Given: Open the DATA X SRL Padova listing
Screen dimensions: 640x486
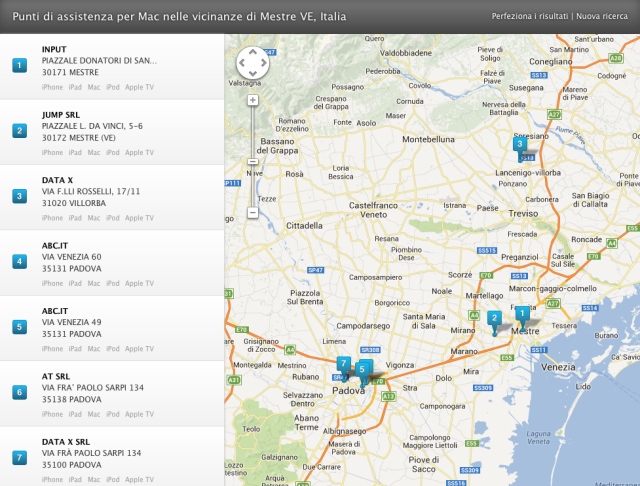Looking at the screenshot, I should (x=112, y=457).
